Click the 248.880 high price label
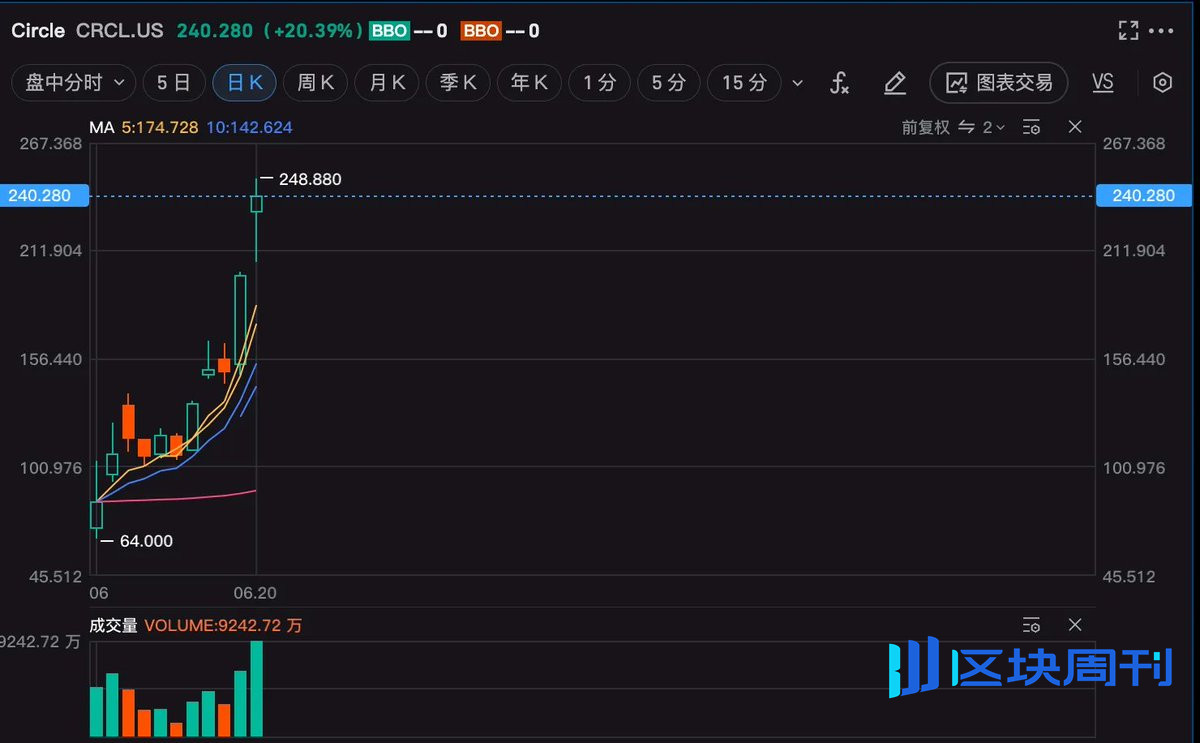The image size is (1200, 743). click(x=310, y=180)
